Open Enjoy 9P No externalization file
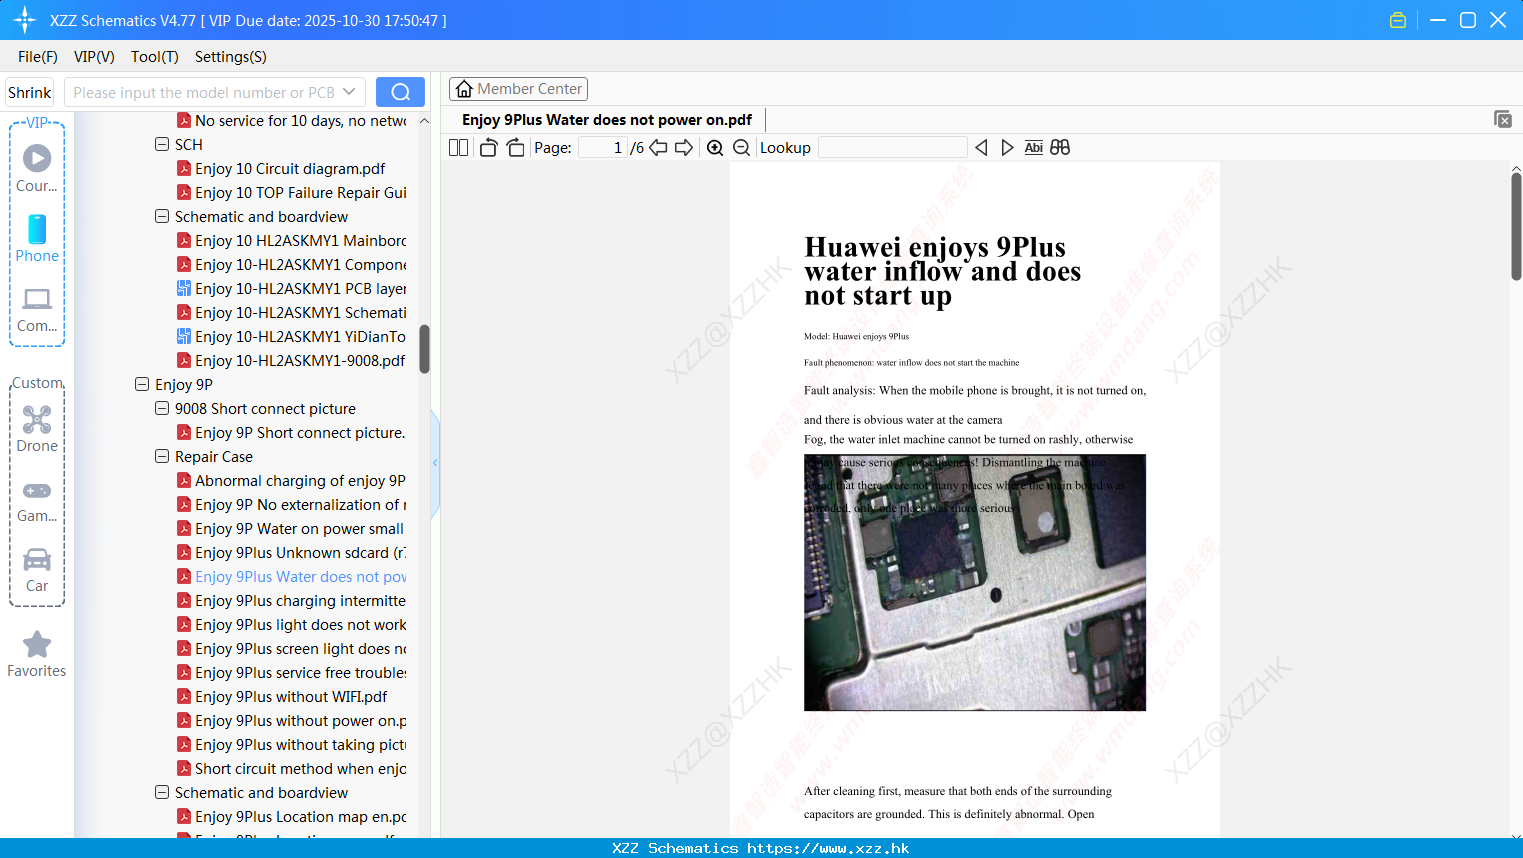This screenshot has height=858, width=1523. click(292, 504)
